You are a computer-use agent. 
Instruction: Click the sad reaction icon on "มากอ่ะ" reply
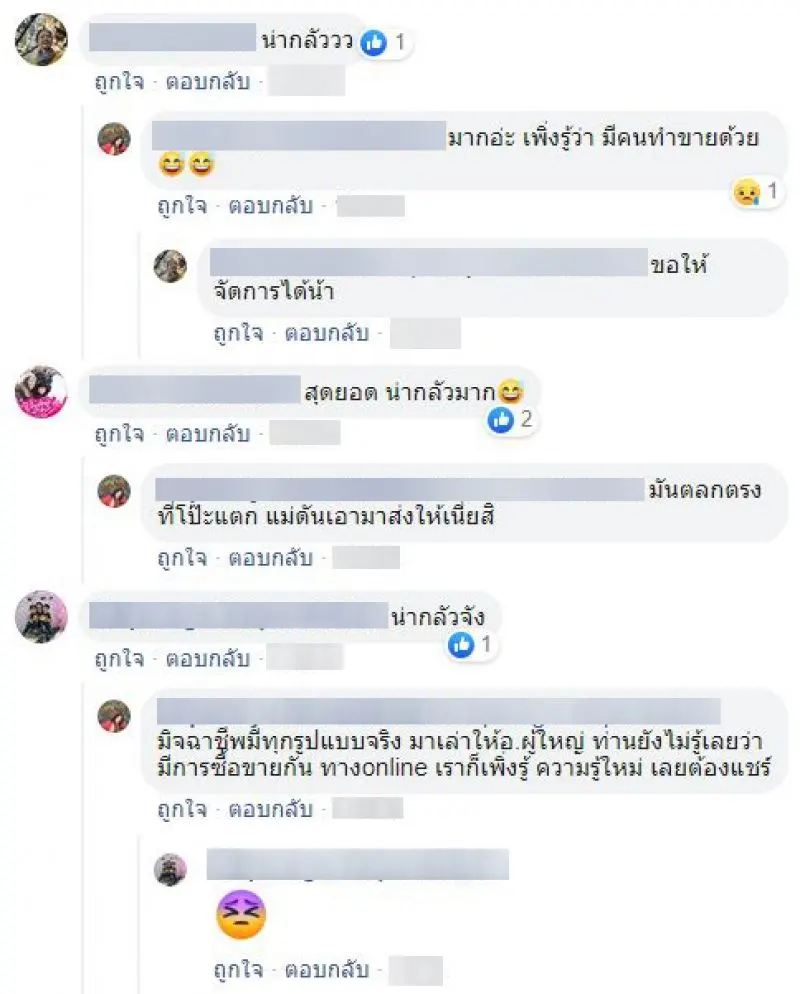tap(747, 191)
